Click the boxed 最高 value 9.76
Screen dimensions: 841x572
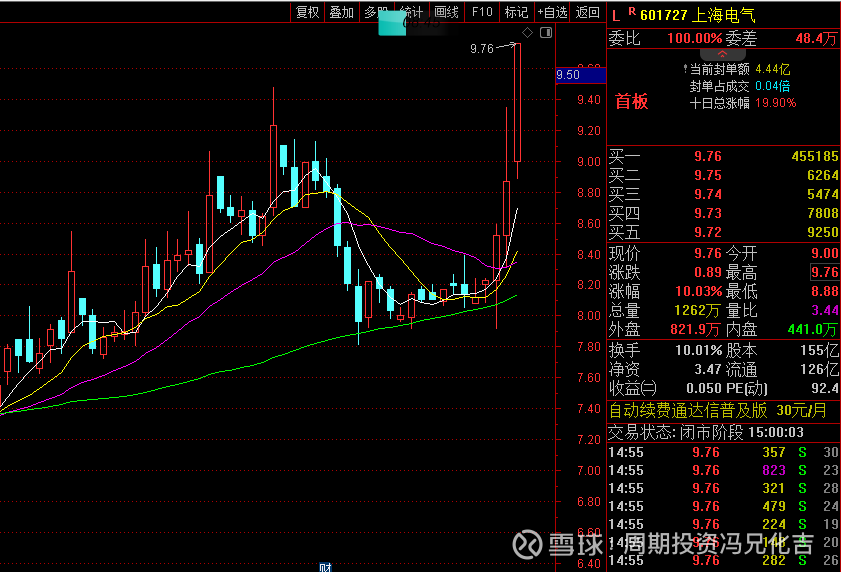(824, 272)
